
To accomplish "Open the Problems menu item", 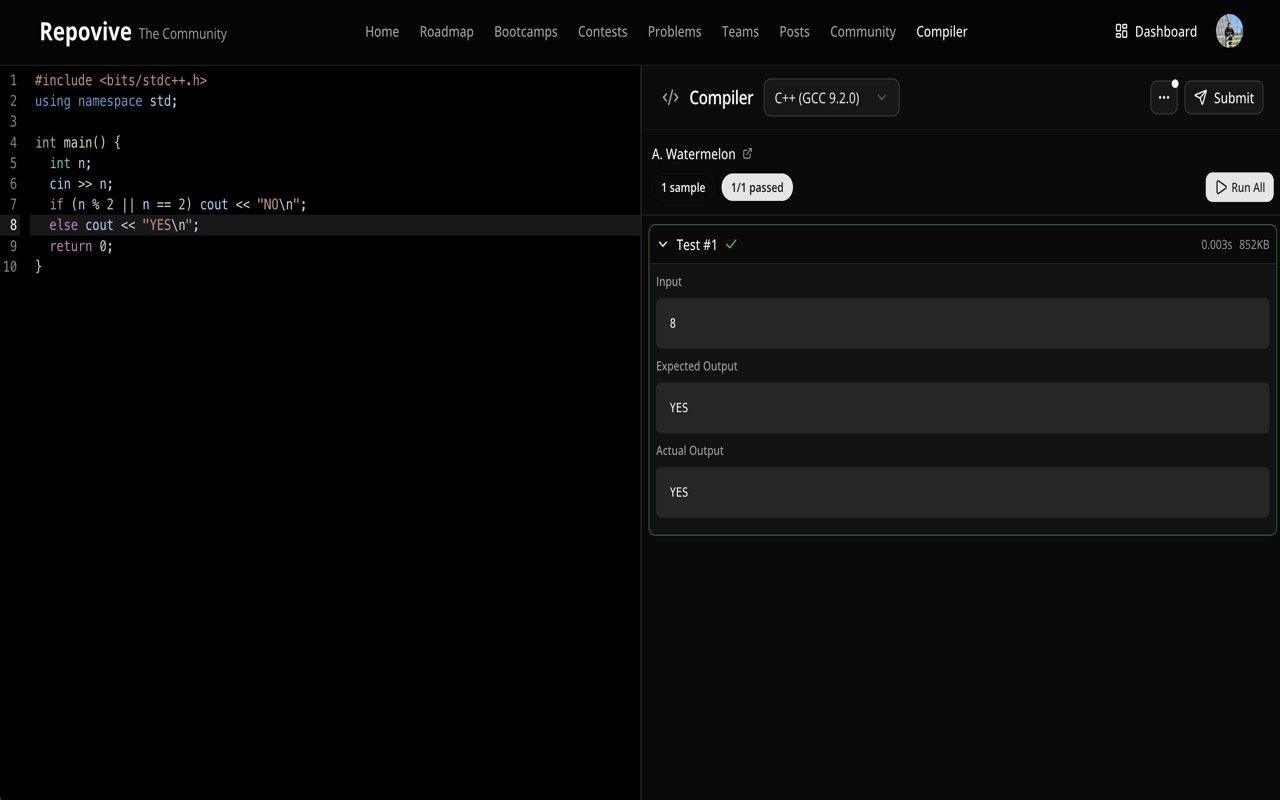I will tap(674, 31).
